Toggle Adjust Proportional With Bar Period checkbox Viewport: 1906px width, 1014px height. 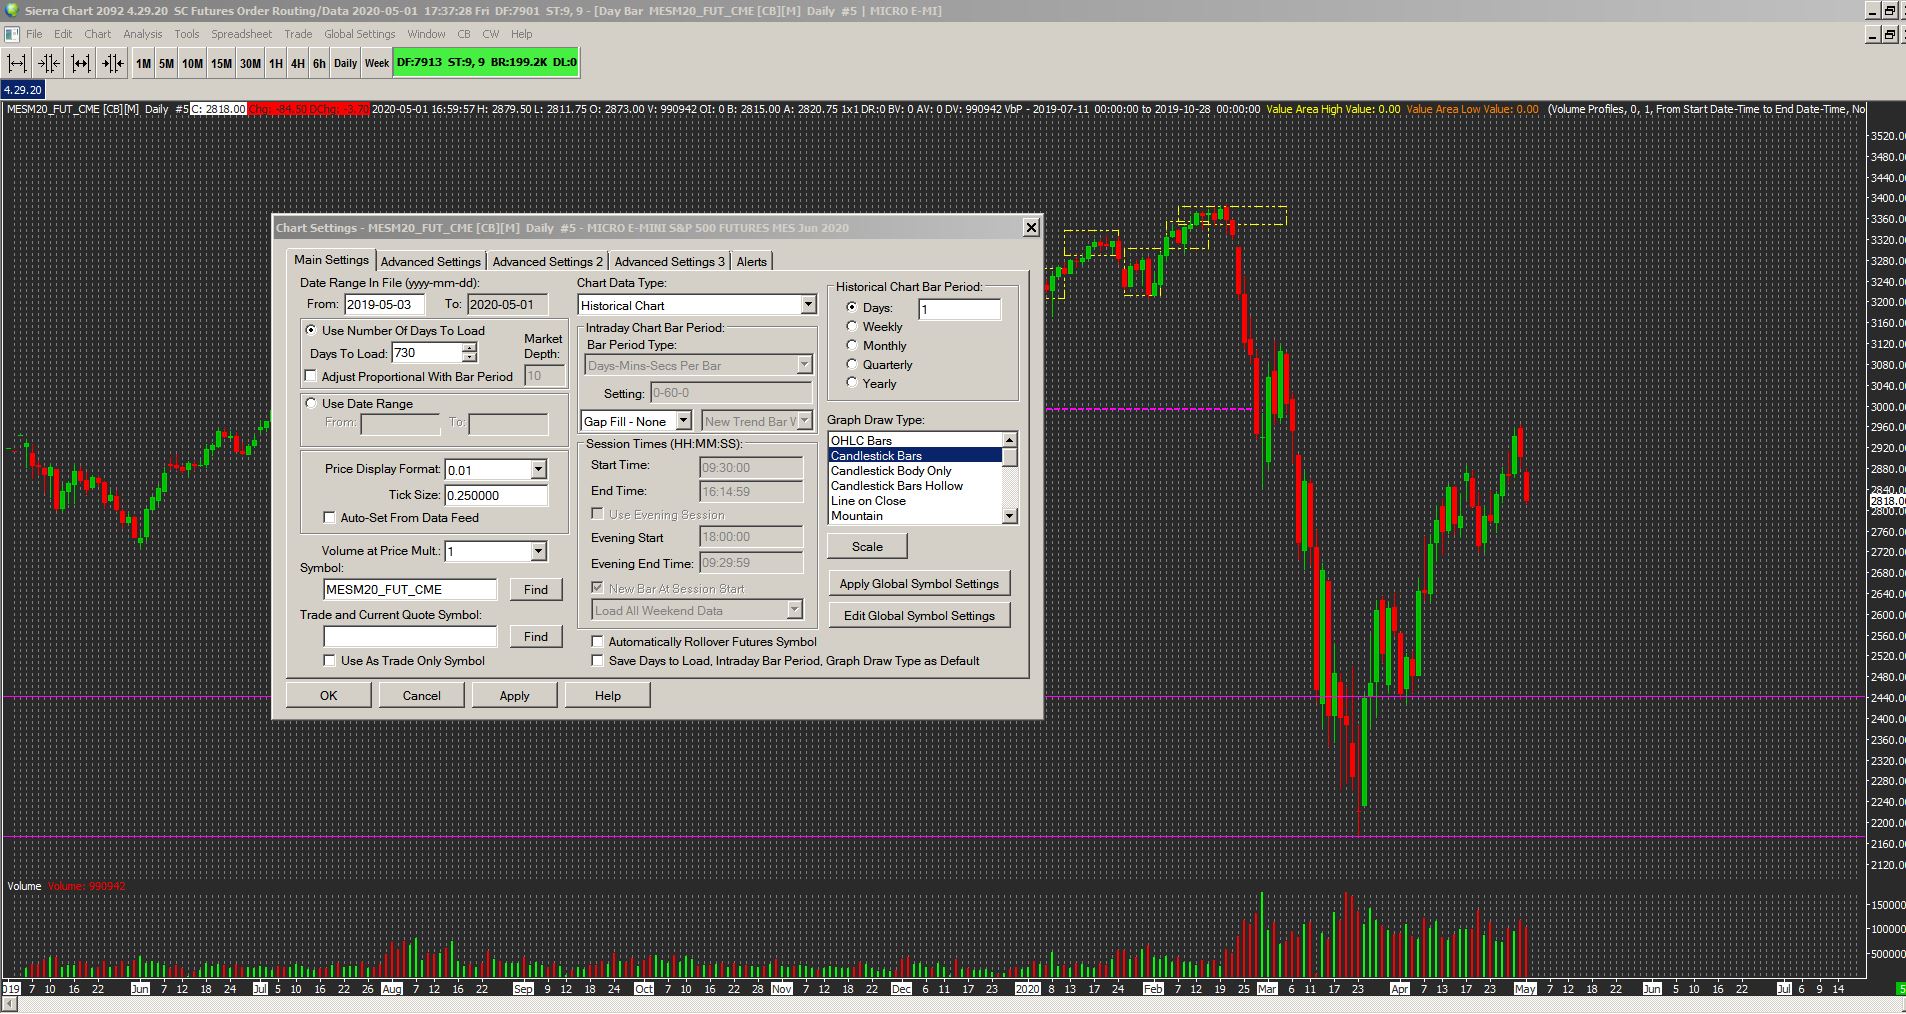click(x=310, y=376)
